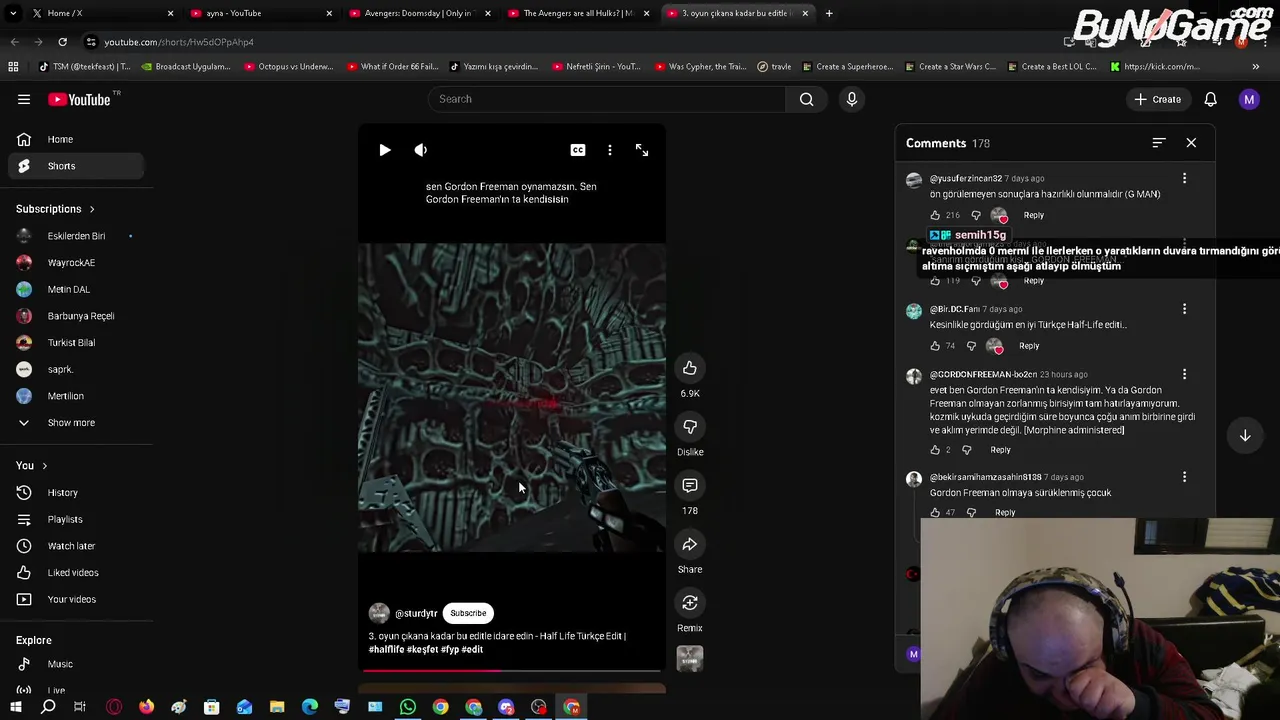Open the #fyp hashtag link
The height and width of the screenshot is (720, 1280).
[449, 650]
